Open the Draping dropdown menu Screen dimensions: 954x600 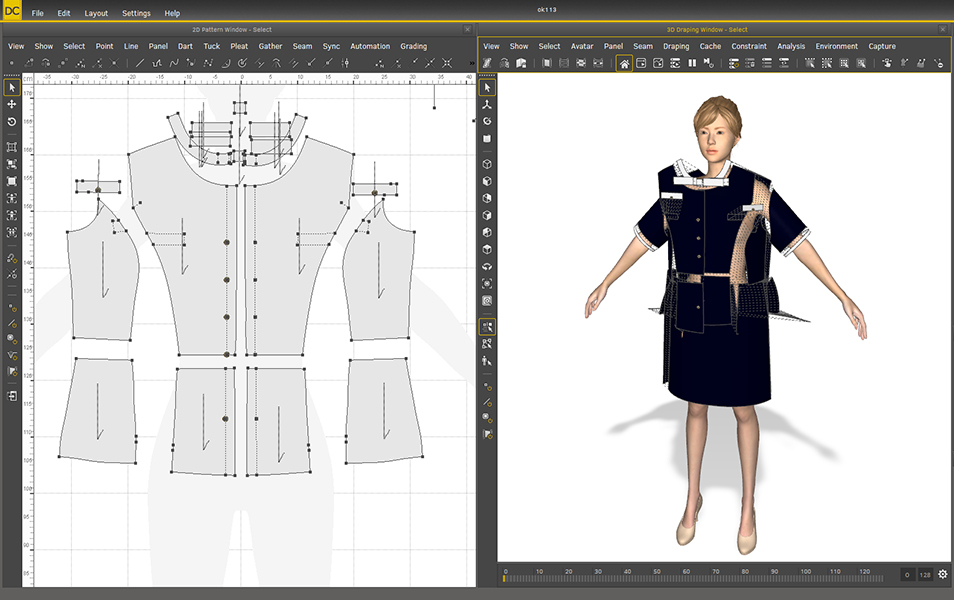click(676, 46)
